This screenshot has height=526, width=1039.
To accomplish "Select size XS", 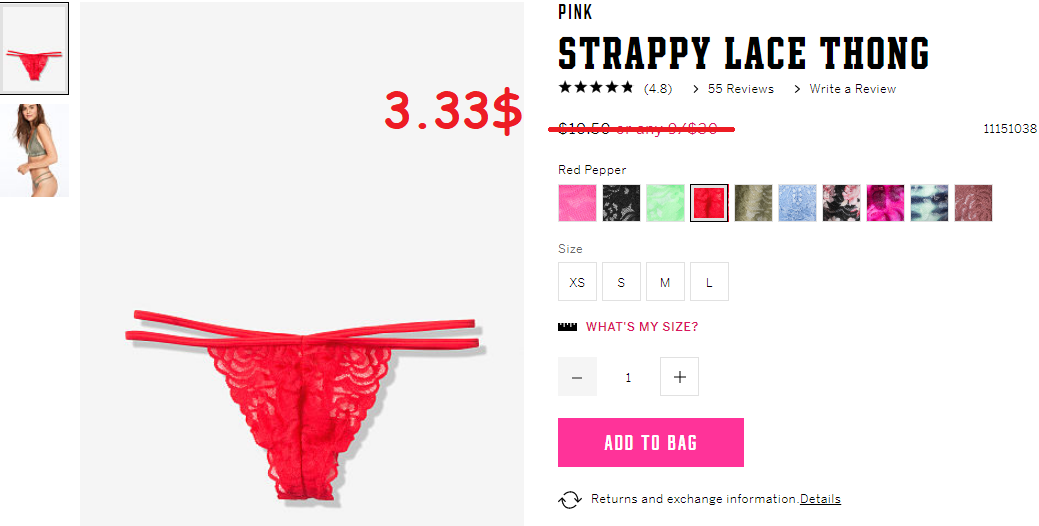I will (577, 282).
